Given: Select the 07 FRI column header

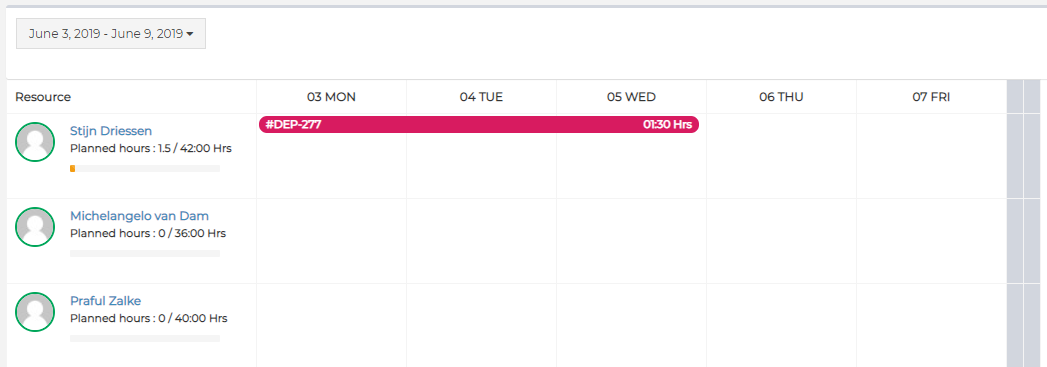Looking at the screenshot, I should 931,97.
